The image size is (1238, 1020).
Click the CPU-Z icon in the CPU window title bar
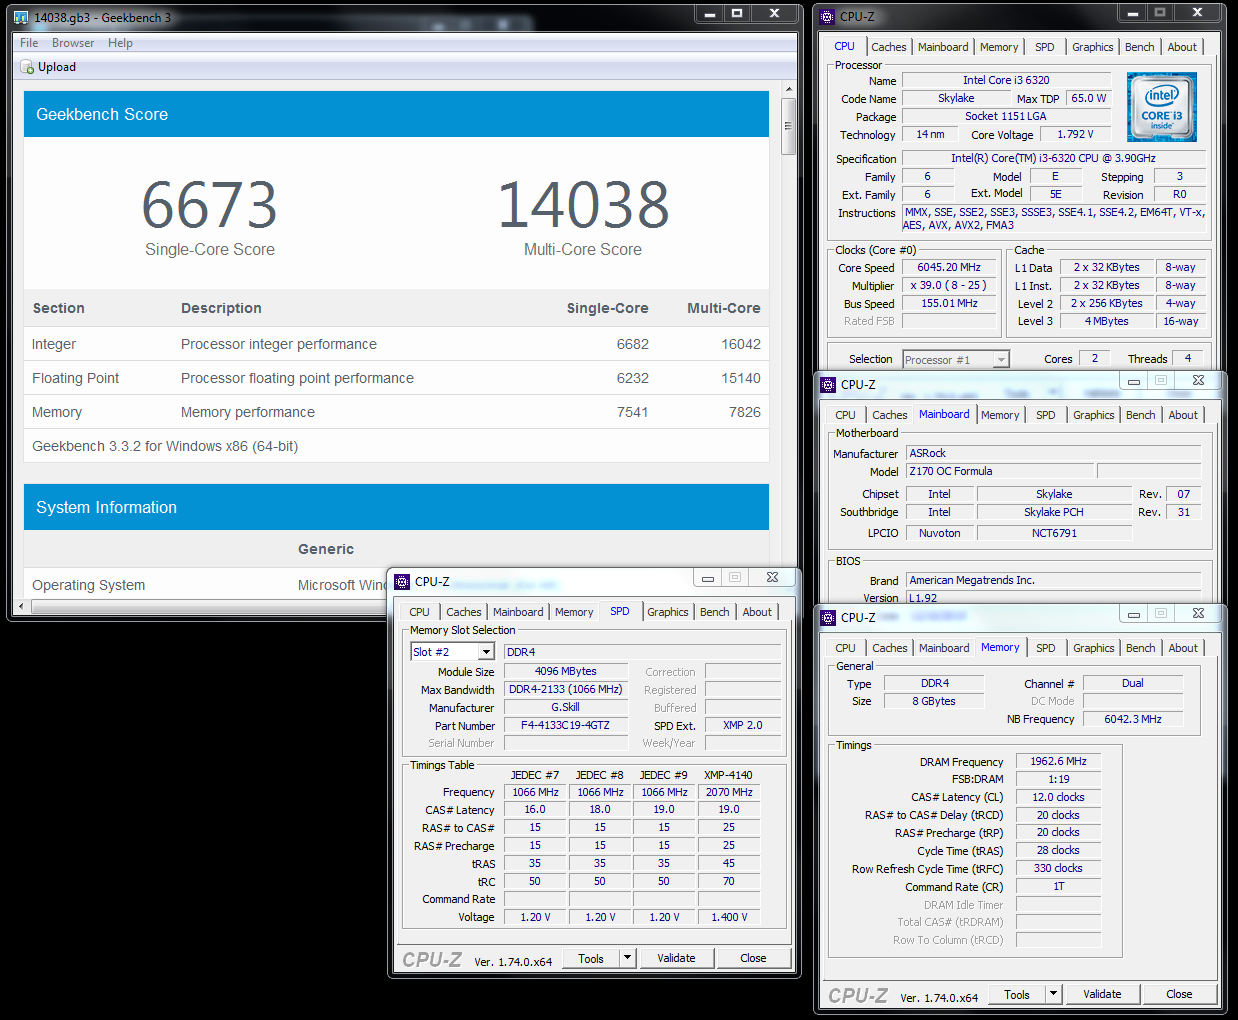(828, 16)
